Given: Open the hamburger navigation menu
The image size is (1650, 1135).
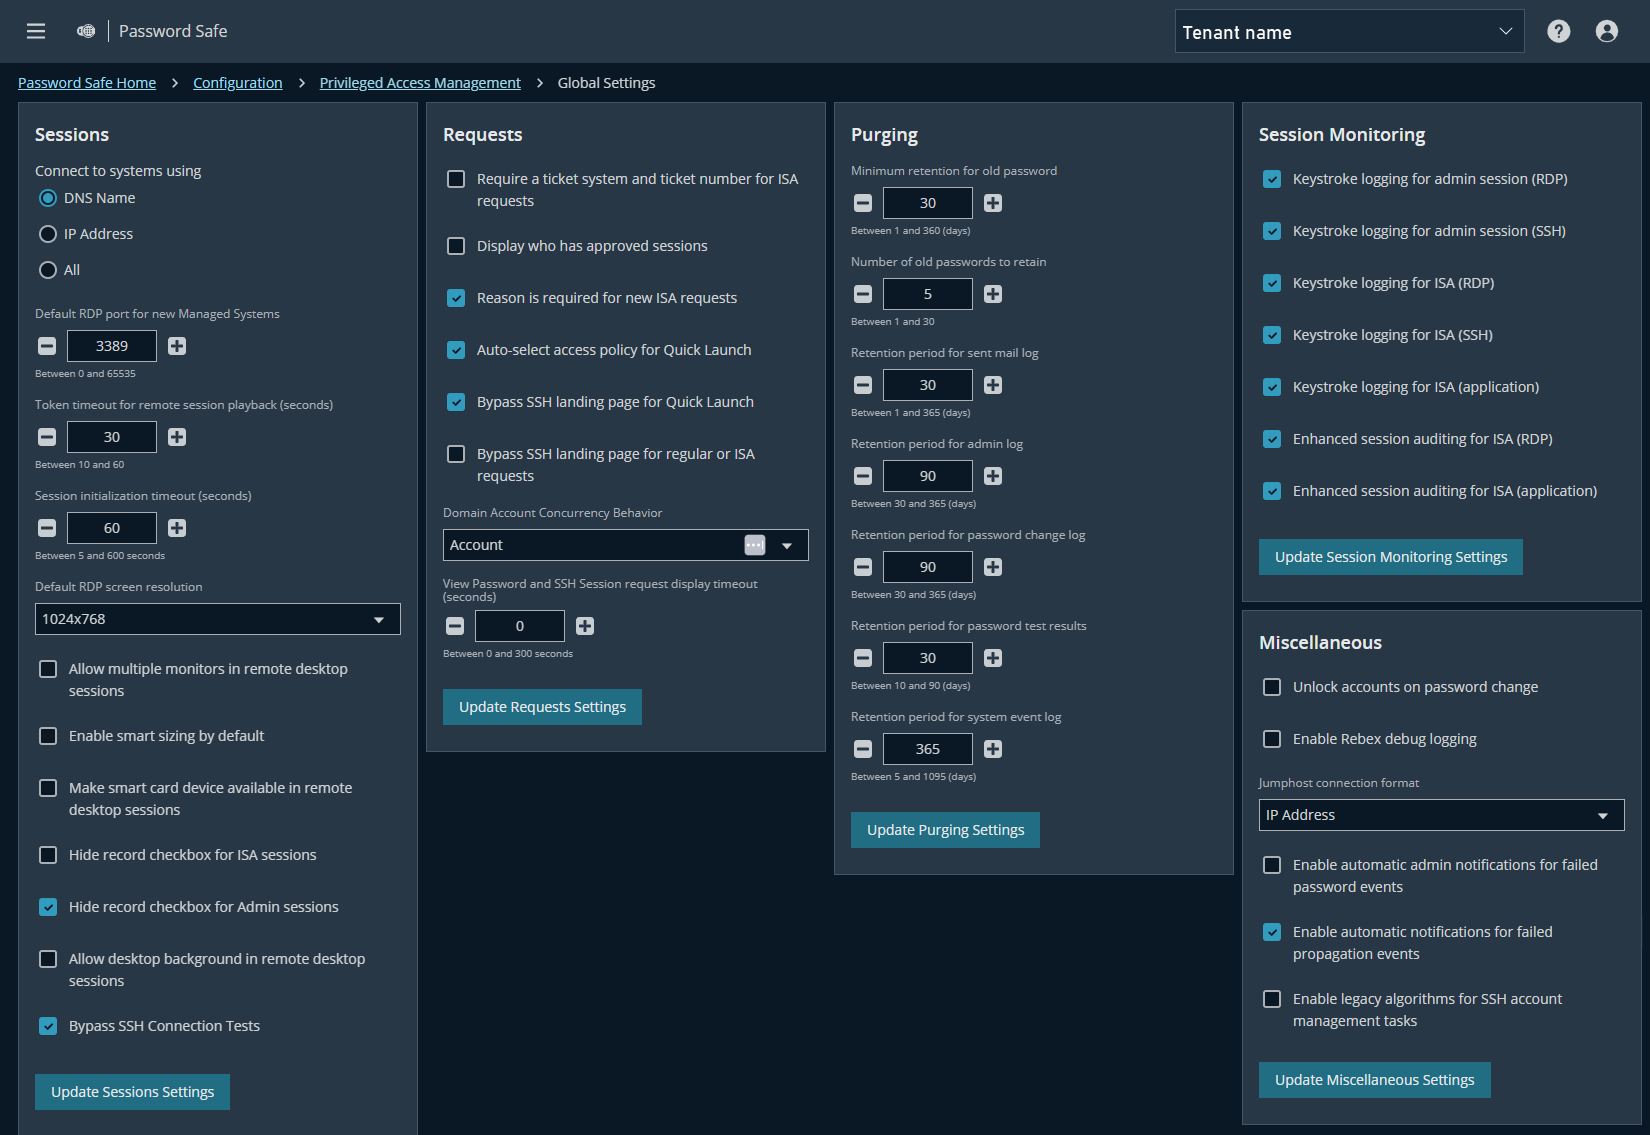Looking at the screenshot, I should point(35,31).
